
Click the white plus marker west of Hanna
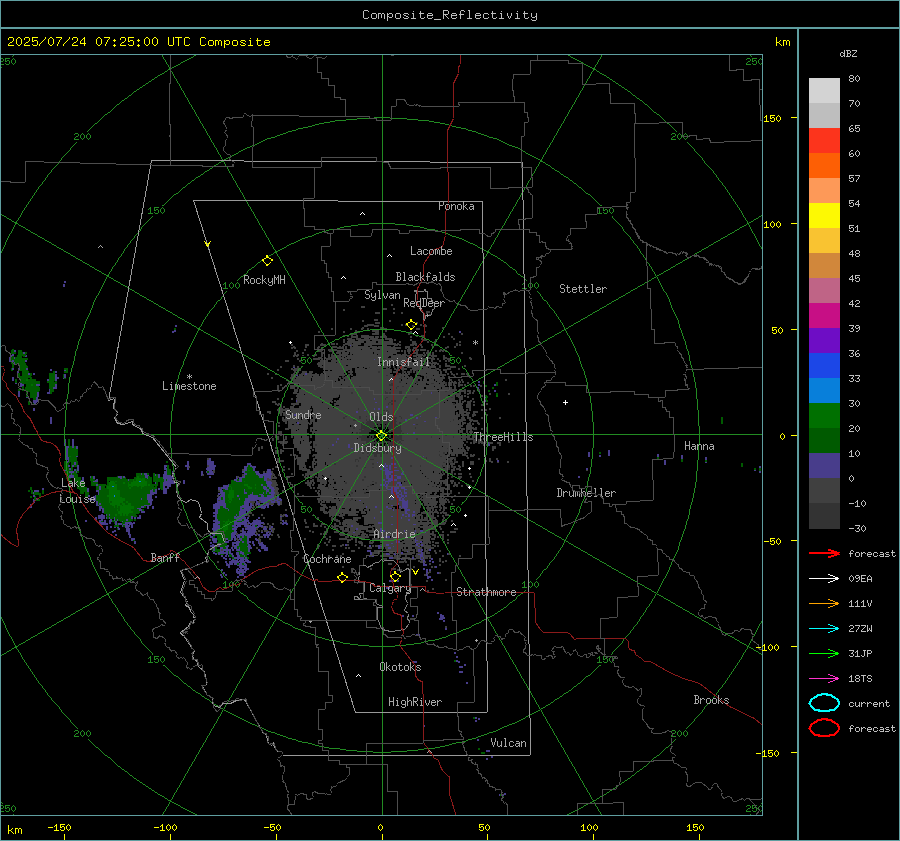coord(565,402)
